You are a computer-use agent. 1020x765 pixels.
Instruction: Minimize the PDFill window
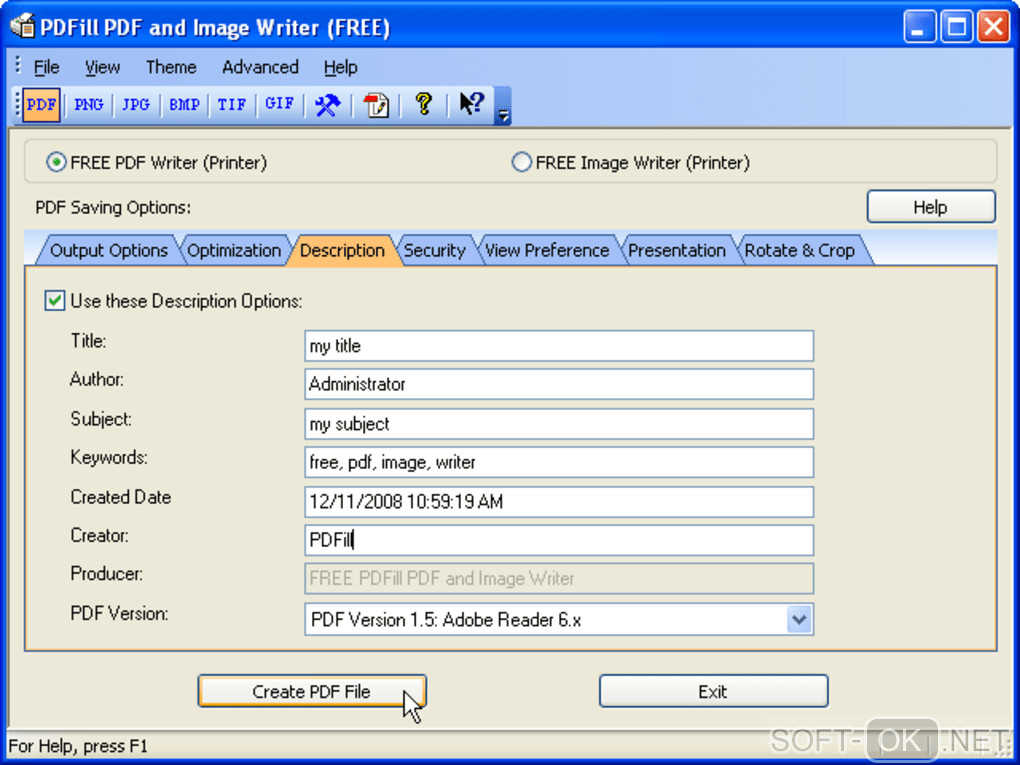point(919,27)
